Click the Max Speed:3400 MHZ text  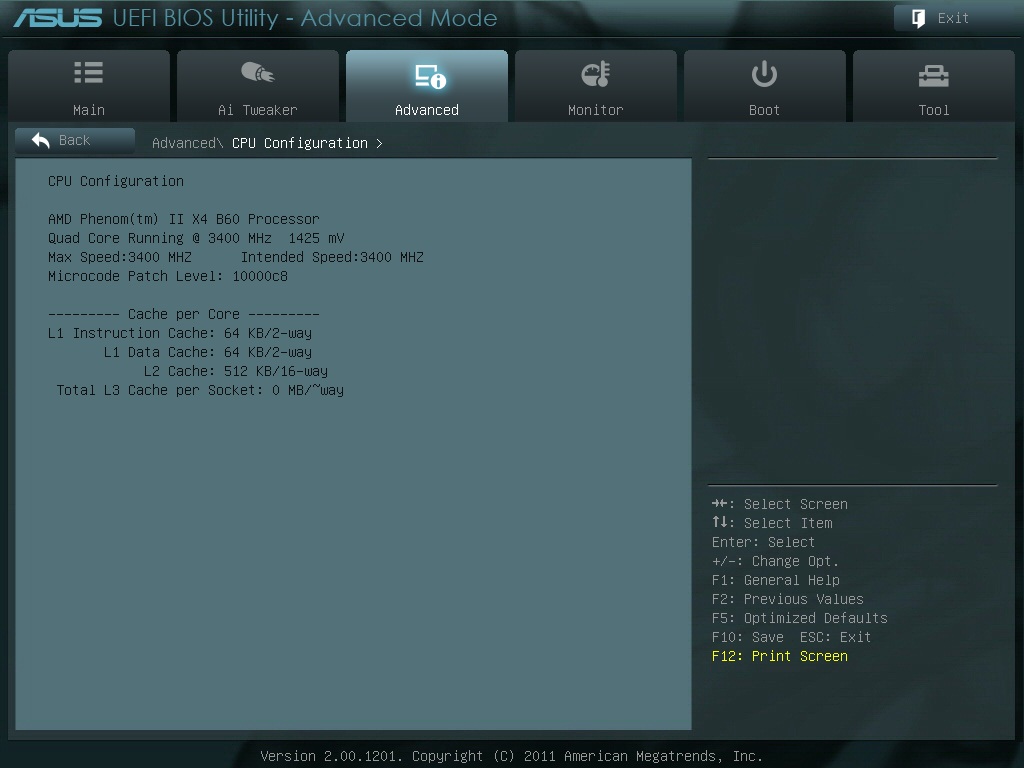(120, 257)
